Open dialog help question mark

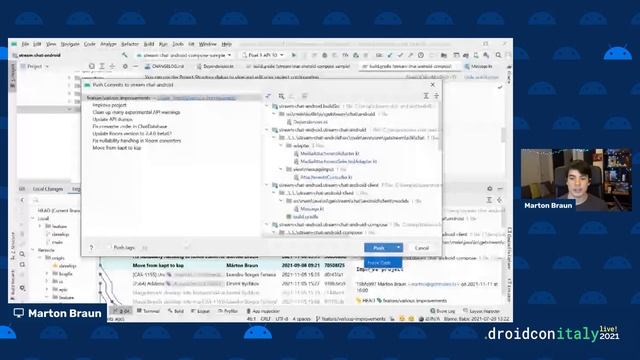coord(91,248)
